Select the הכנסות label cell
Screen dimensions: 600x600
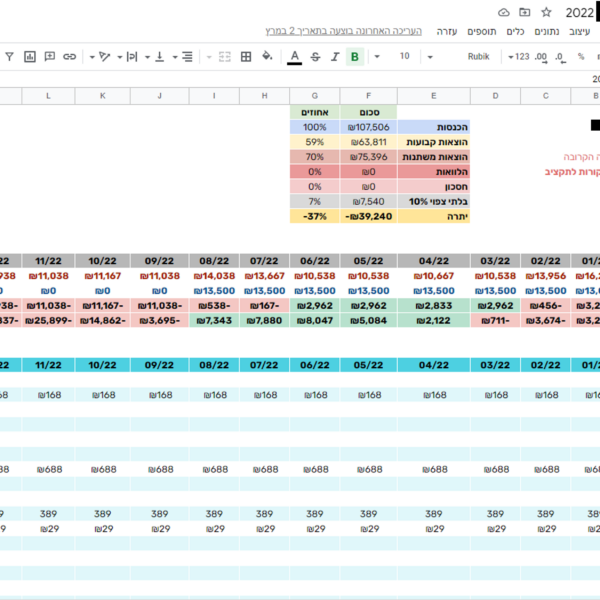click(434, 127)
